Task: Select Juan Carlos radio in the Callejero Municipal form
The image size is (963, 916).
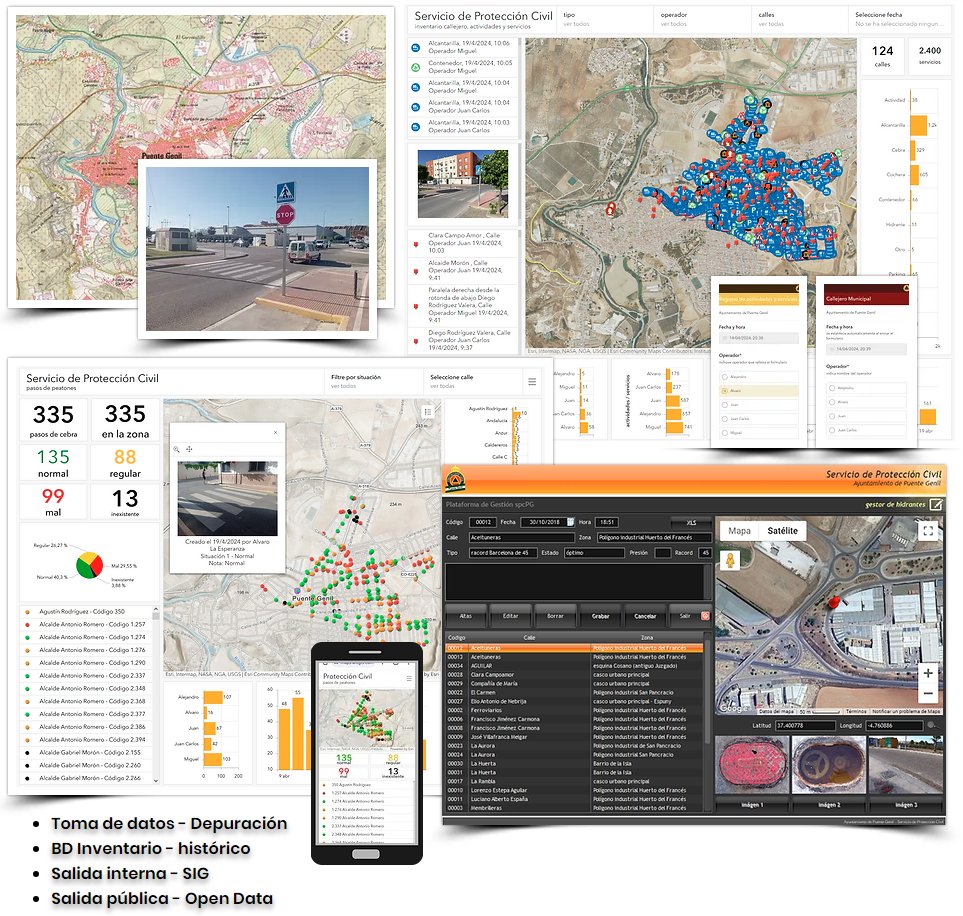Action: click(x=832, y=430)
